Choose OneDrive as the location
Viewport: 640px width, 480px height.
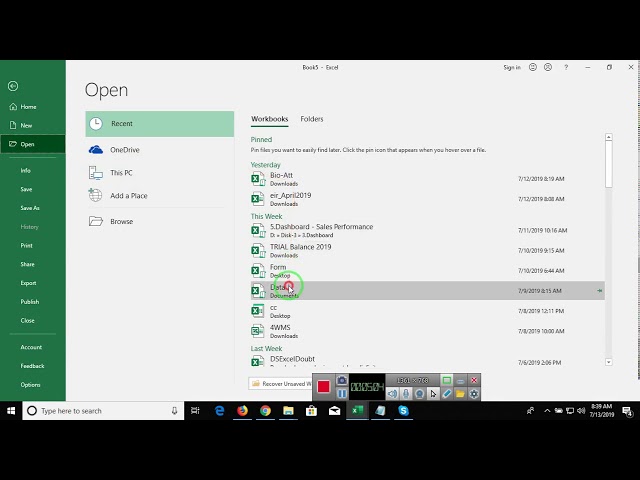click(x=160, y=150)
